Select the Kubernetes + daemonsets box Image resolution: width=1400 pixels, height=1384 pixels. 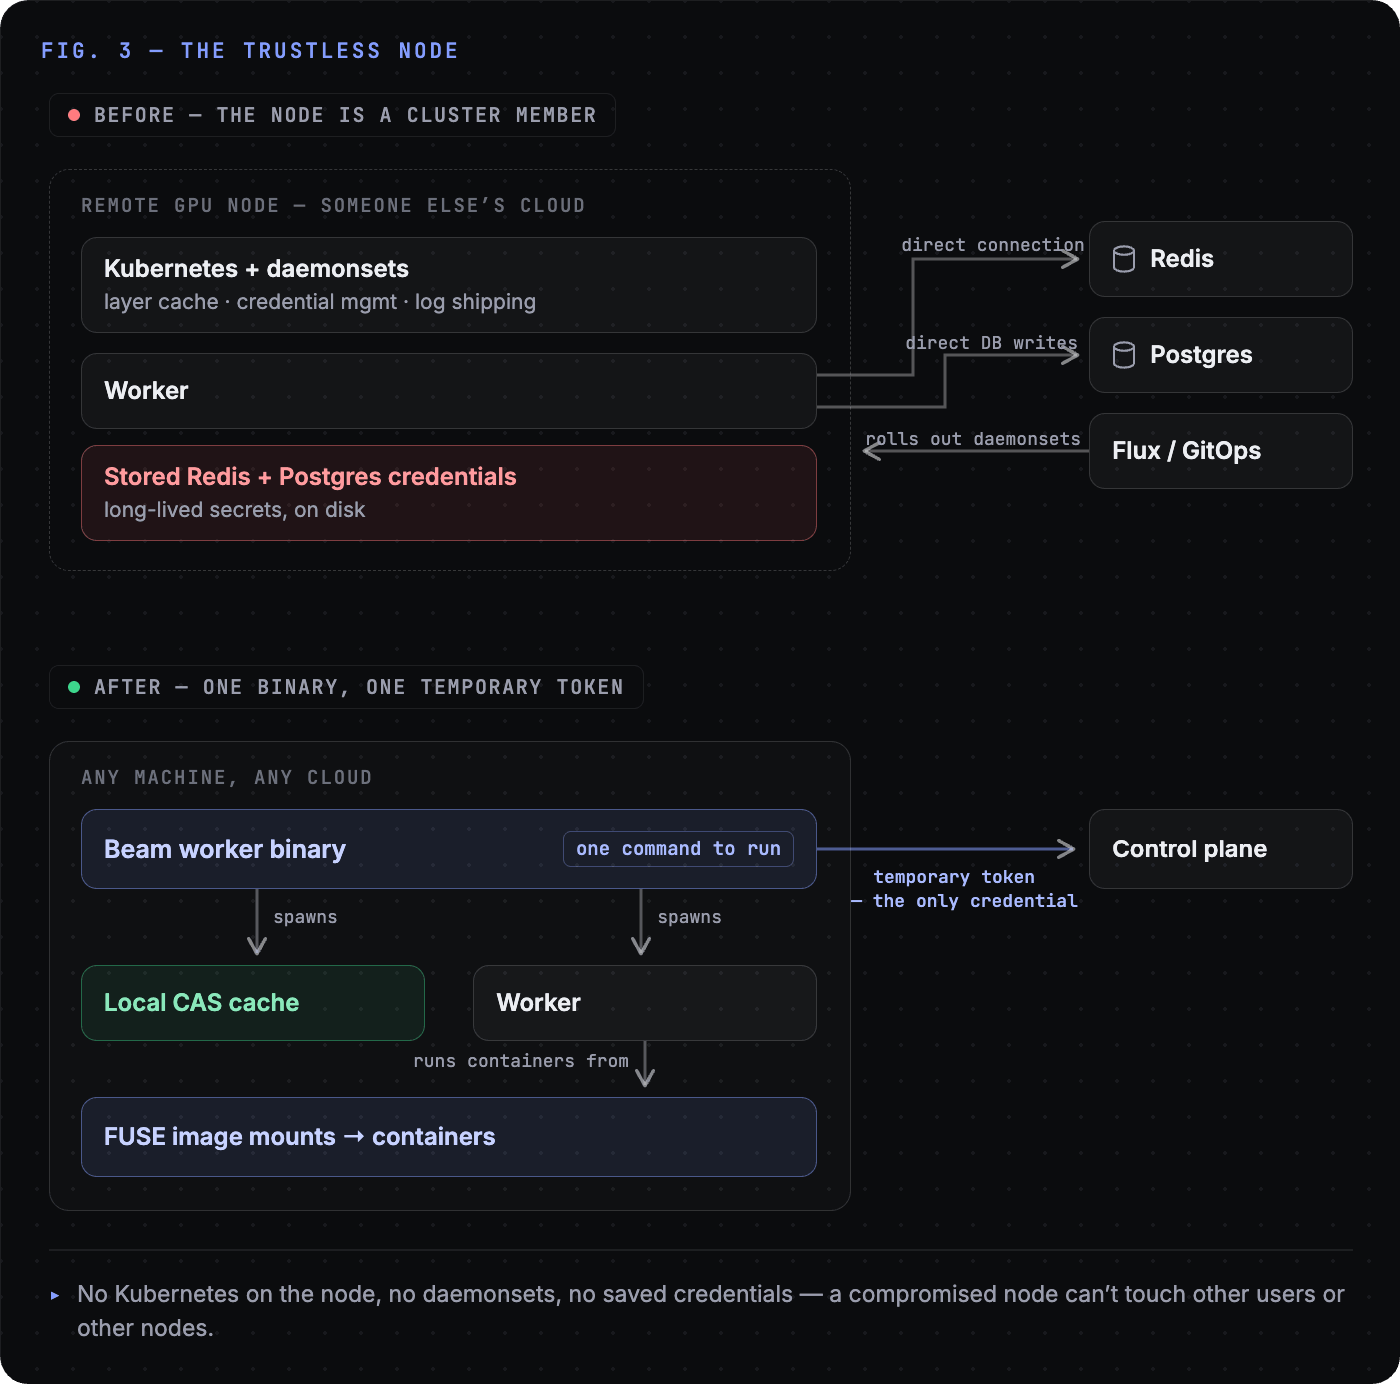[x=449, y=285]
